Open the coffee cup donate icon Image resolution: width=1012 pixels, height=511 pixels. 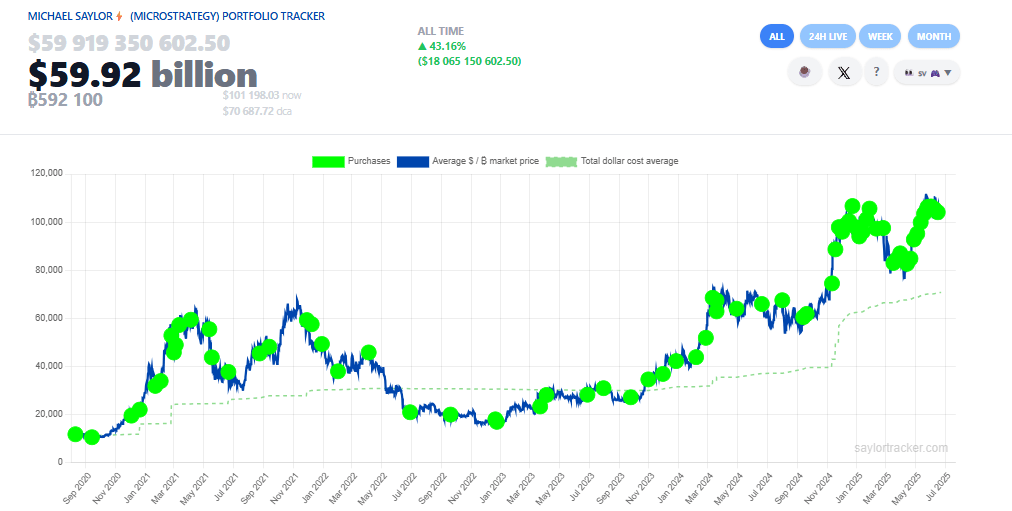pos(804,72)
